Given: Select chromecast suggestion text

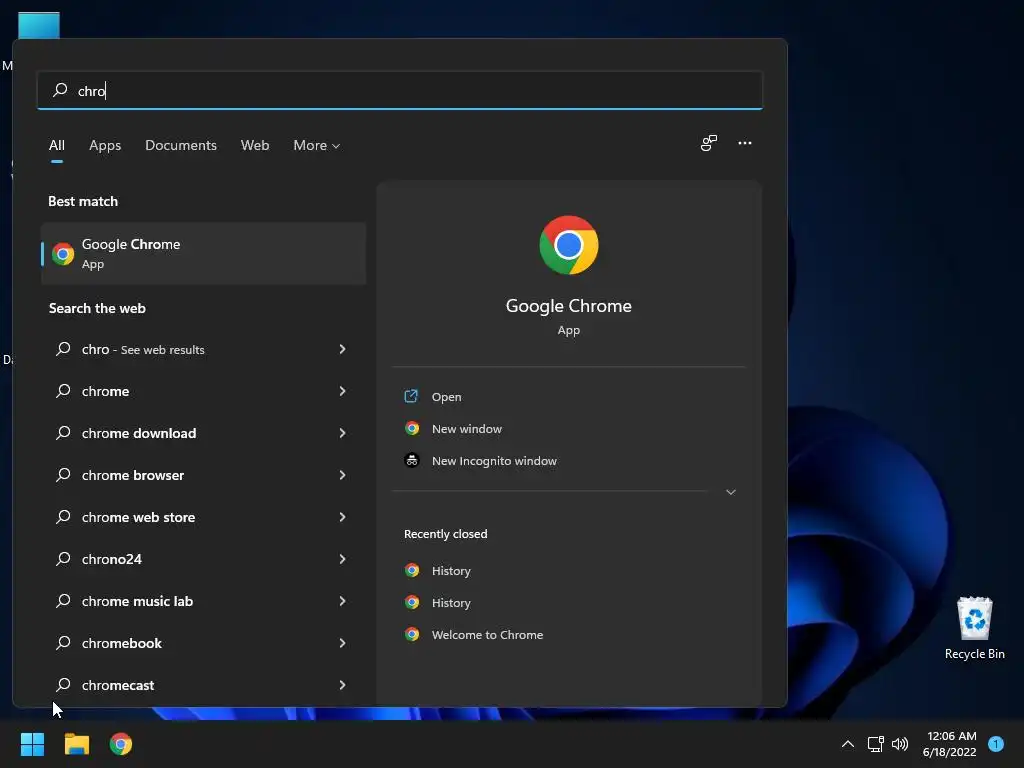Looking at the screenshot, I should point(118,685).
